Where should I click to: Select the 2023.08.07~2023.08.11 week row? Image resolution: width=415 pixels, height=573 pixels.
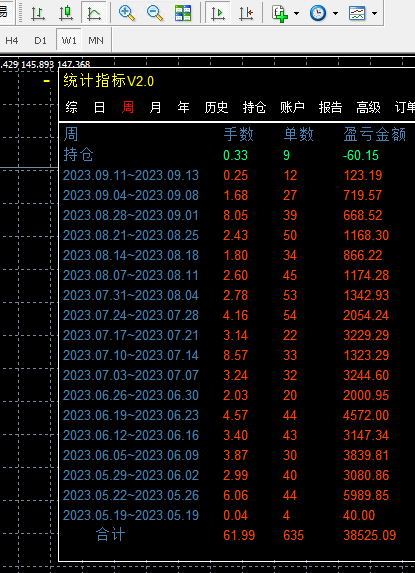tap(131, 275)
